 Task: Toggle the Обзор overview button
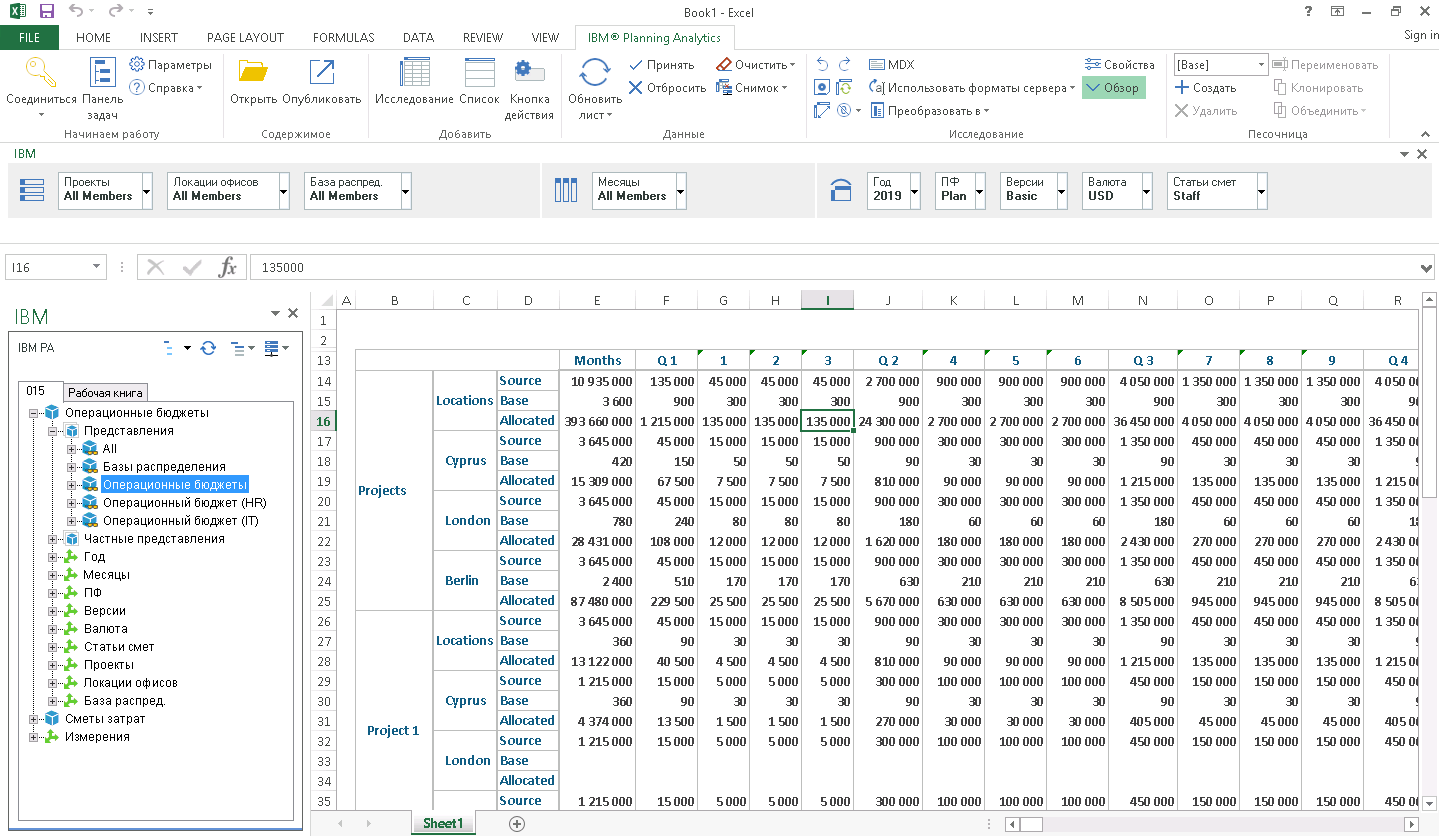click(1112, 88)
